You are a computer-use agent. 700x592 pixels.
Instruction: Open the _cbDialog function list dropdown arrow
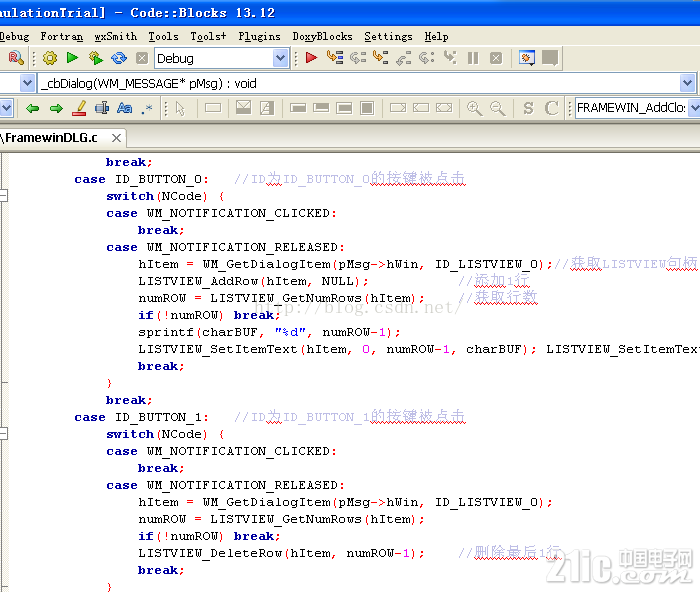(x=688, y=83)
